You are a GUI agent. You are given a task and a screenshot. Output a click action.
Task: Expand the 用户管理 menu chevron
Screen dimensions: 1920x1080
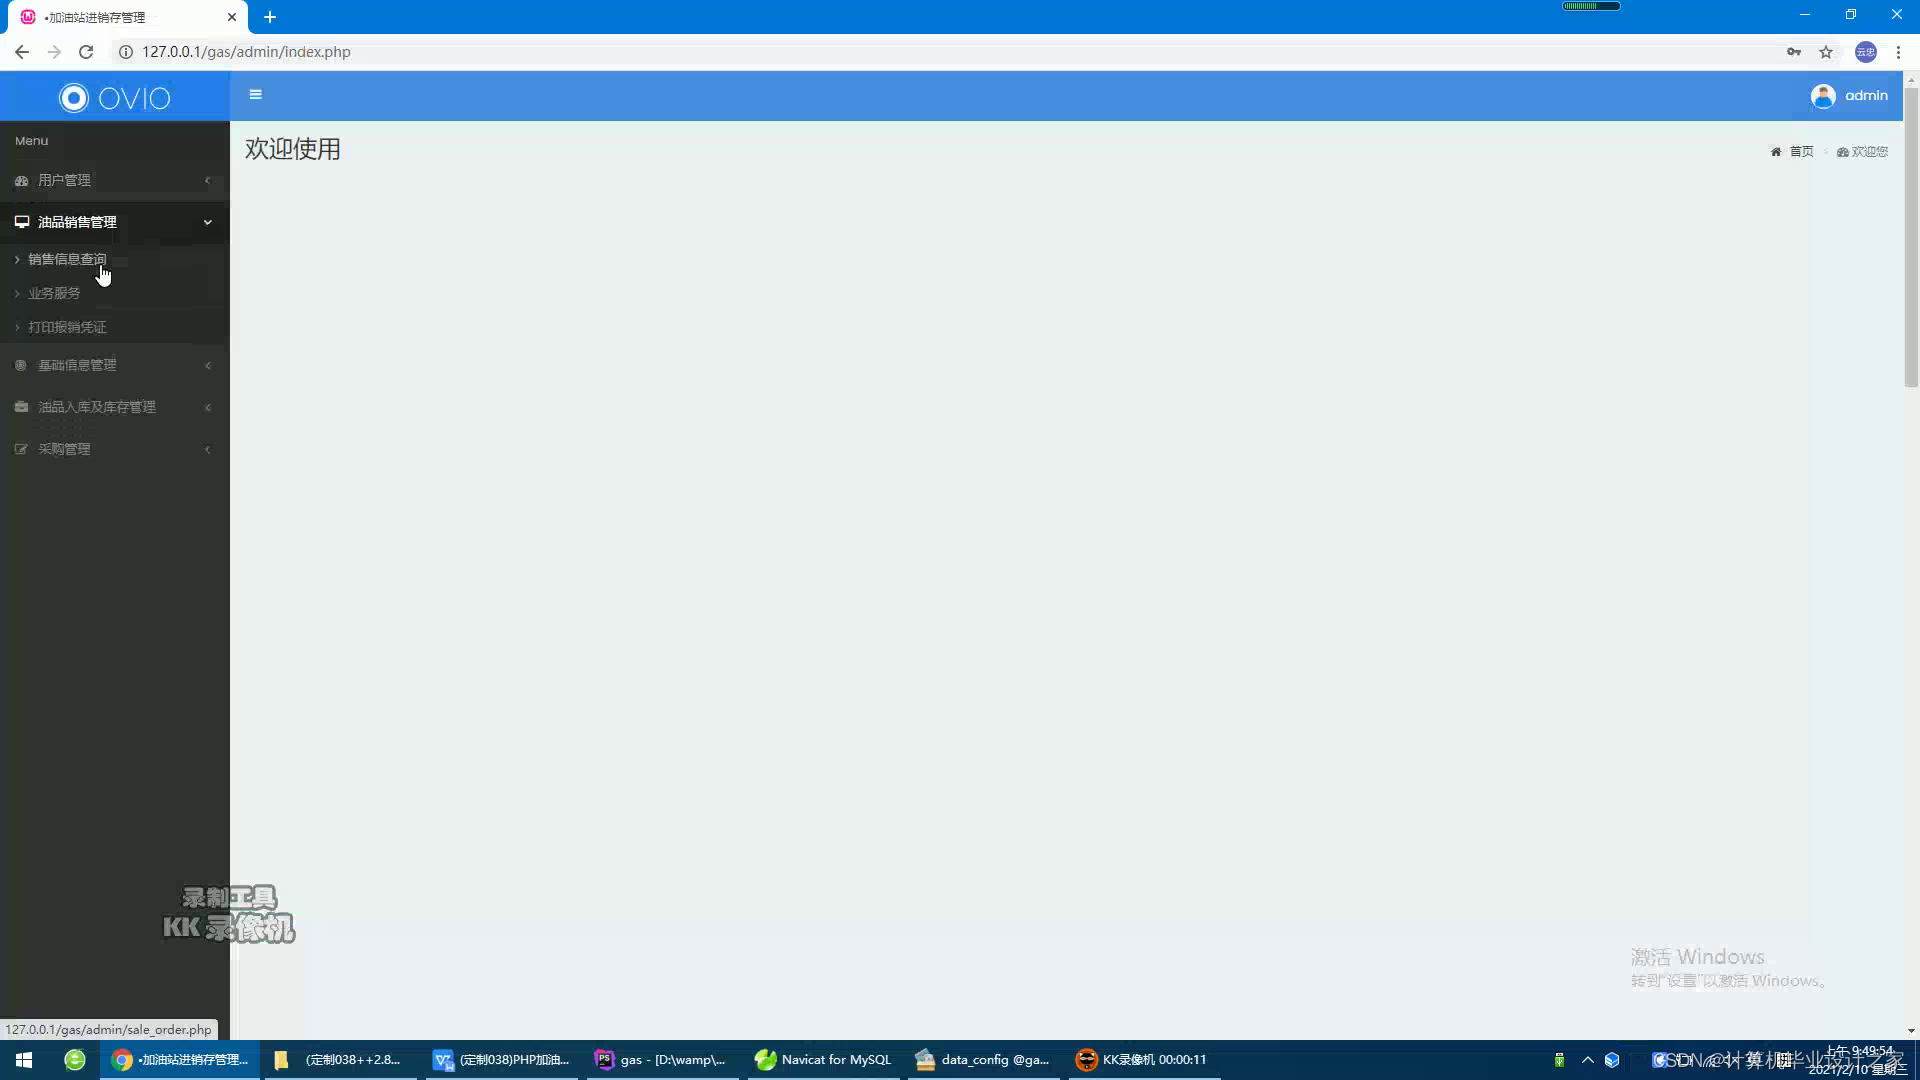(x=208, y=181)
